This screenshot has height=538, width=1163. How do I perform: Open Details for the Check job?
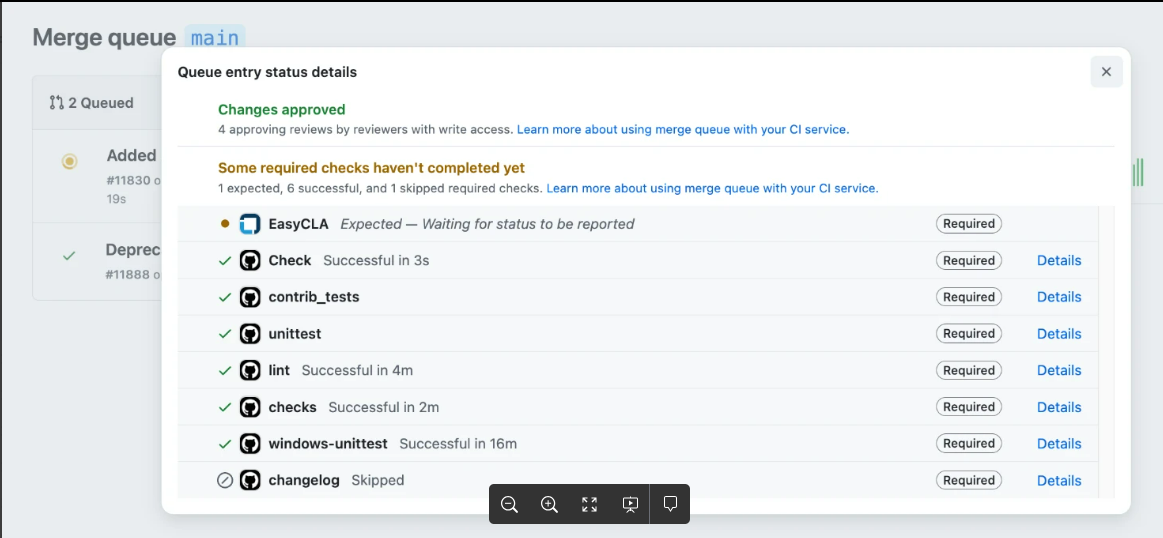click(x=1058, y=260)
